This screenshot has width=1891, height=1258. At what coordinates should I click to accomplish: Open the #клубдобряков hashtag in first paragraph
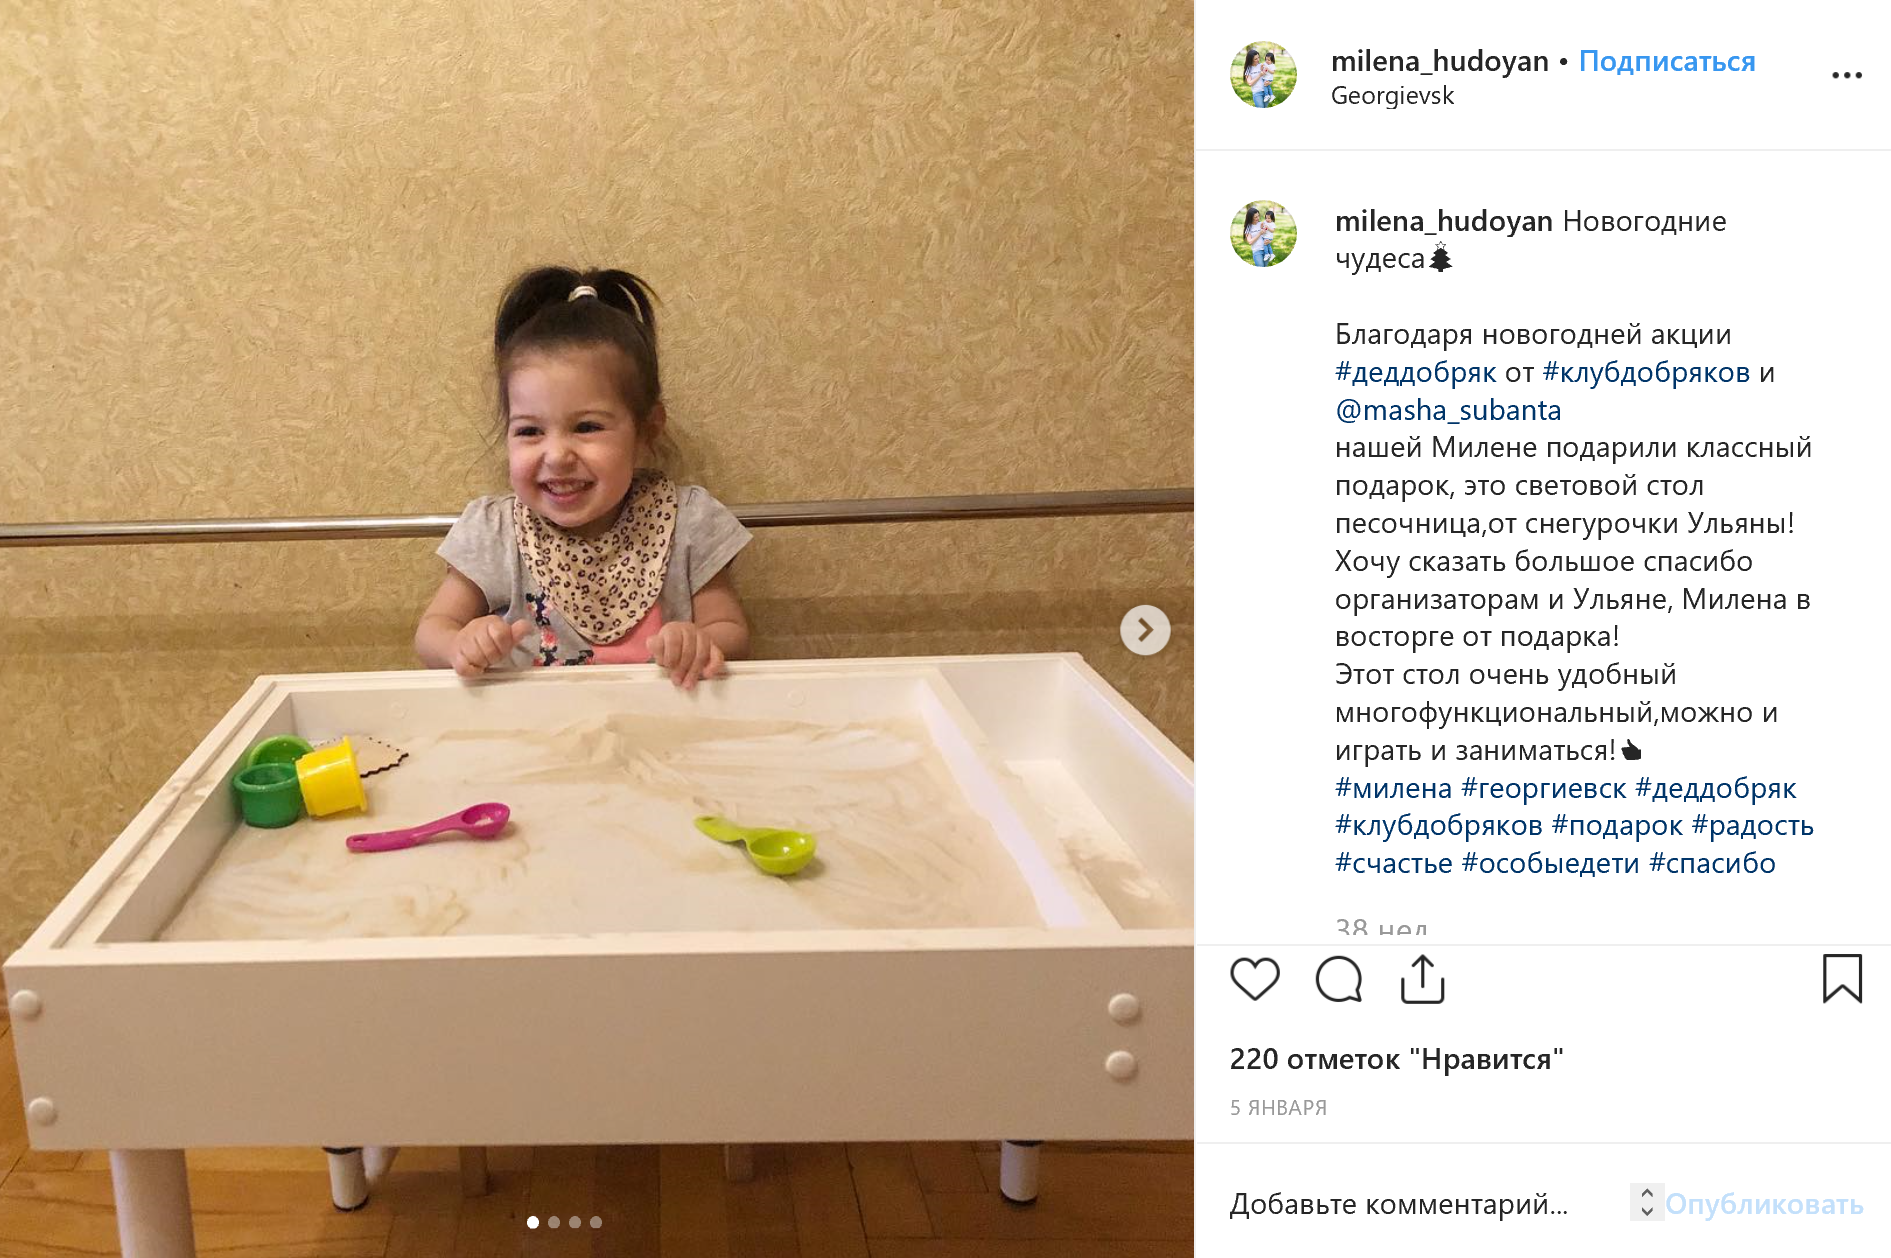coord(1646,372)
